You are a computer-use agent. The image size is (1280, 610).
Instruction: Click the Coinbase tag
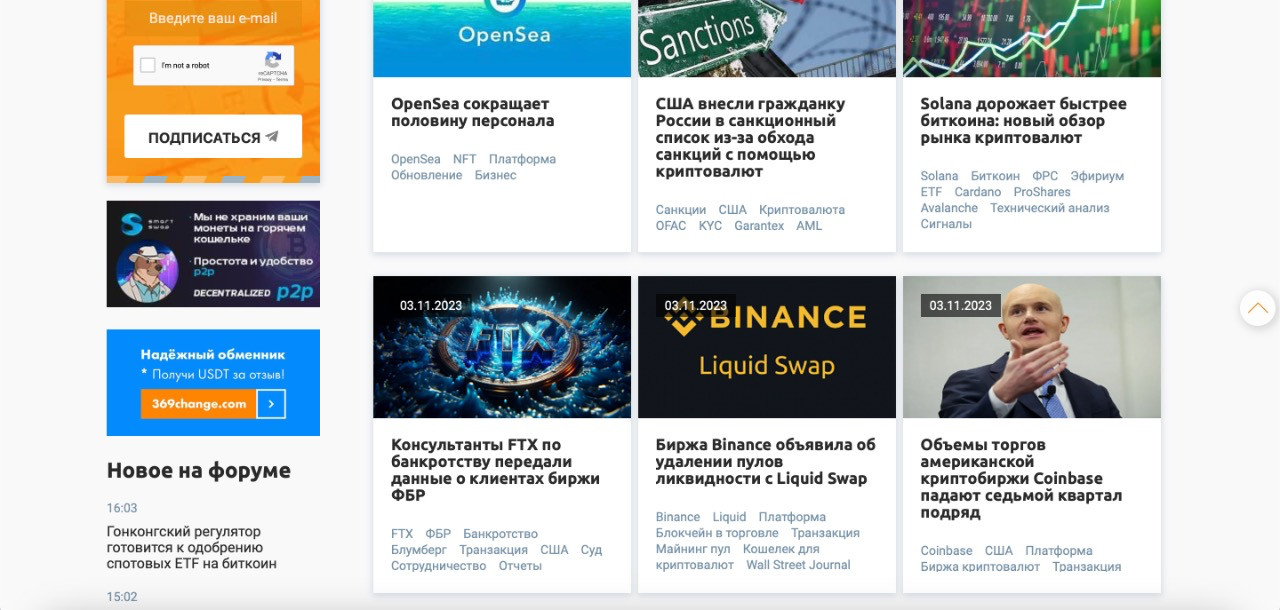coord(946,551)
